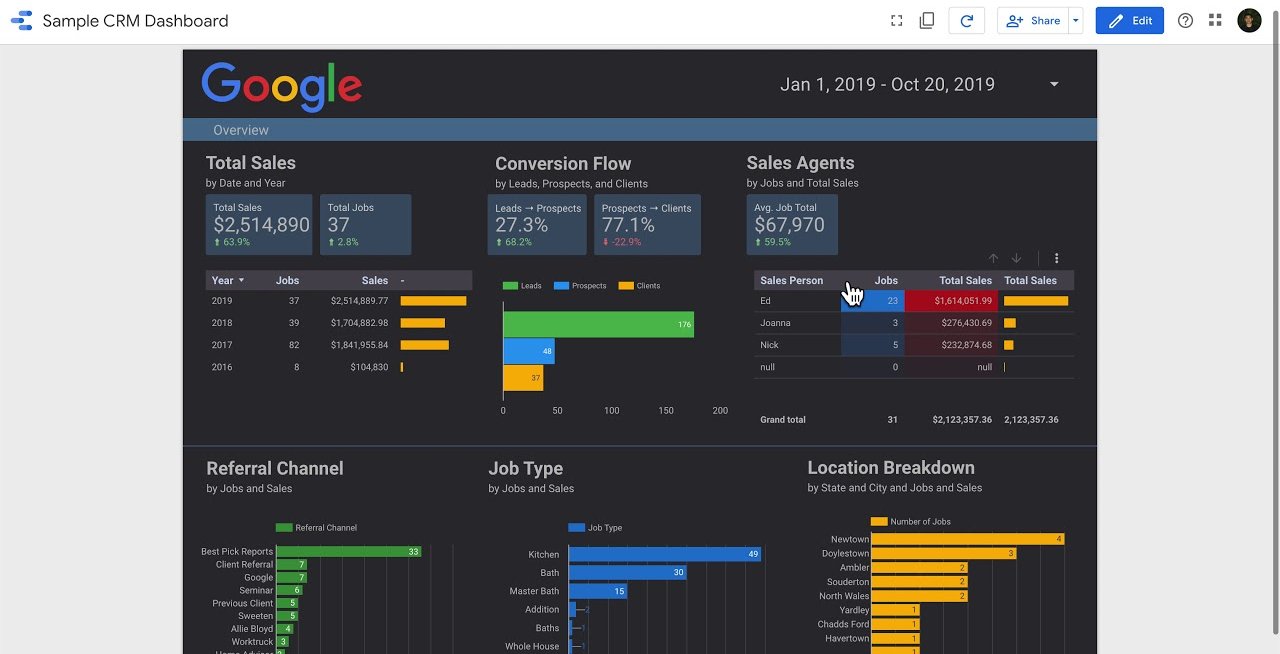The image size is (1280, 654).
Task: Click the Share button
Action: [1033, 21]
